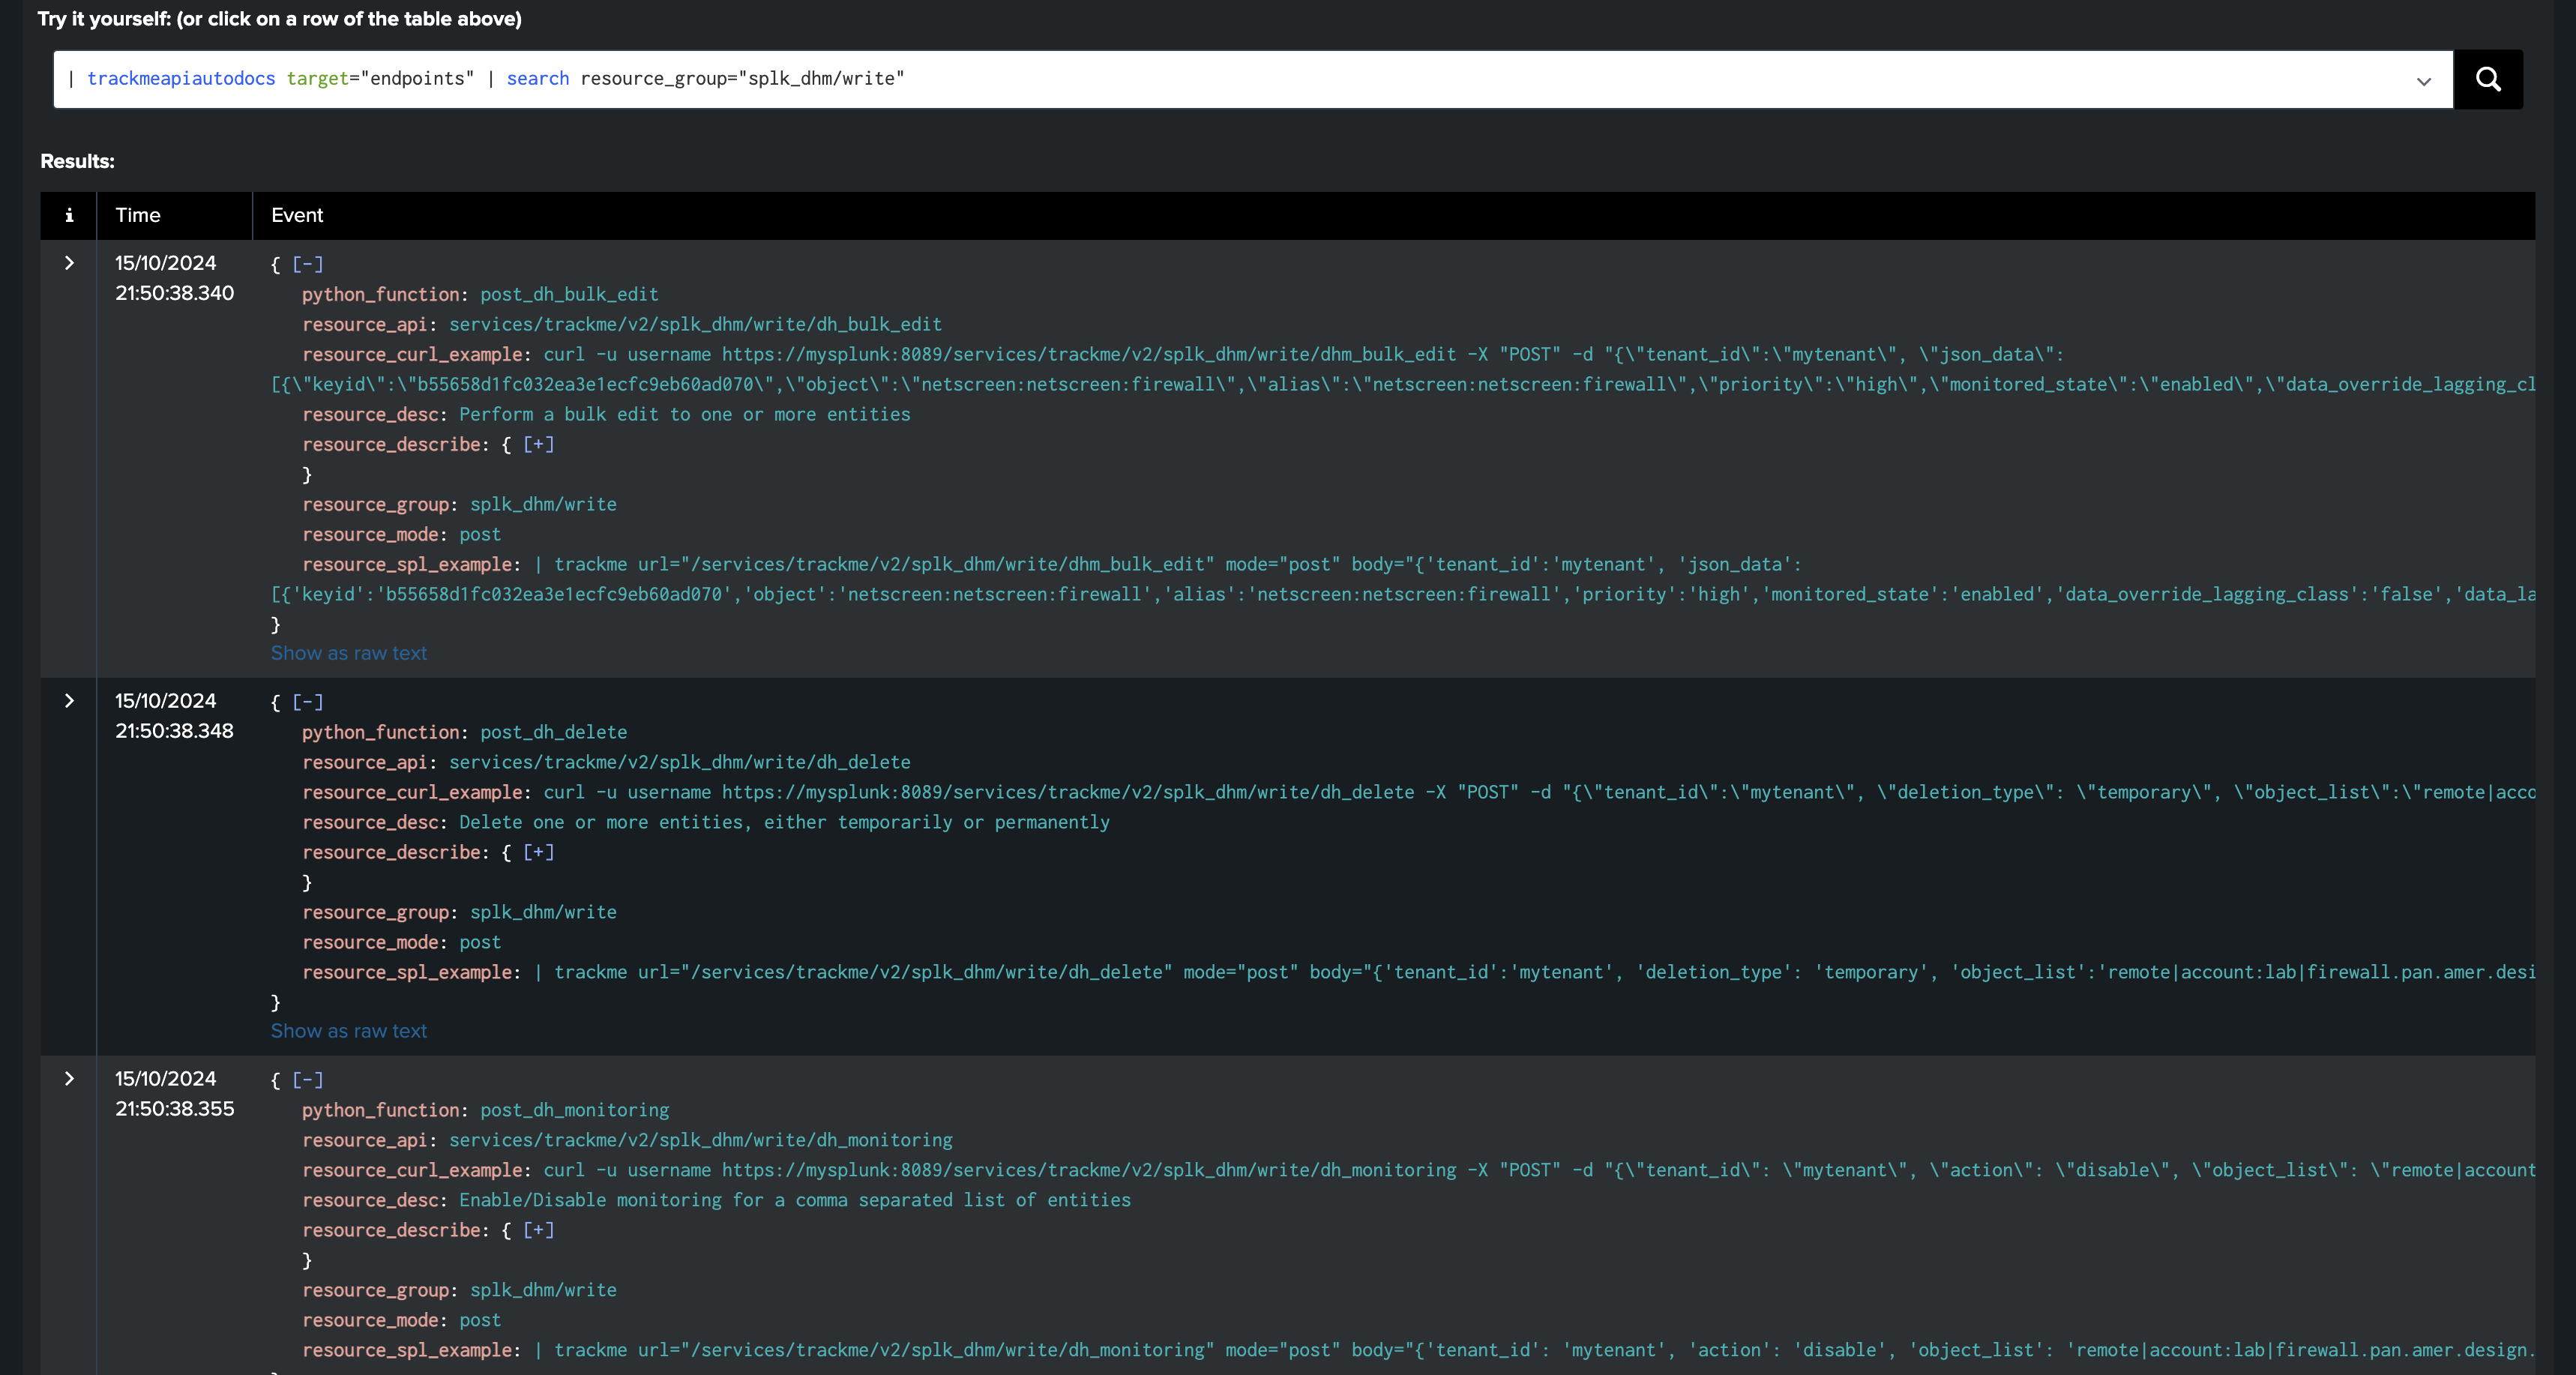Screen dimensions: 2576x1375
Task: Click the splk_dhm/write resource_group value in first event
Action: tap(543, 505)
